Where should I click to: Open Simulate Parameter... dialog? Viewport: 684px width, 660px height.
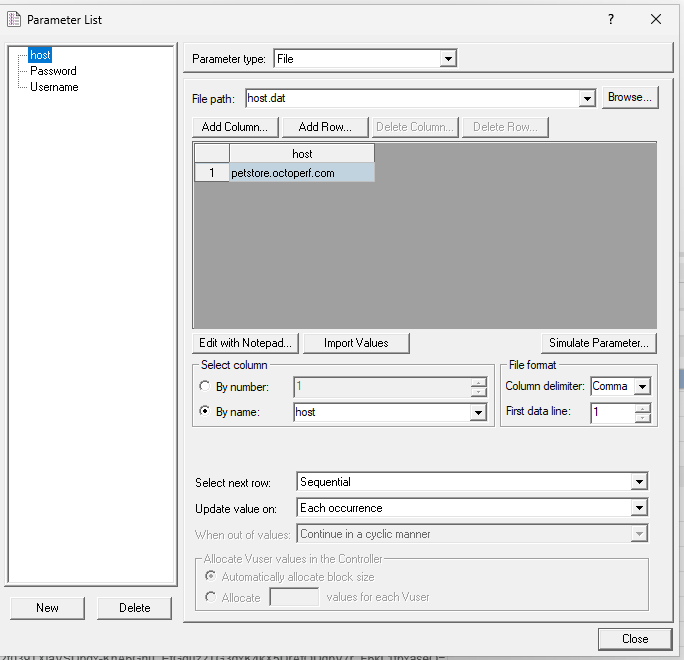(598, 343)
